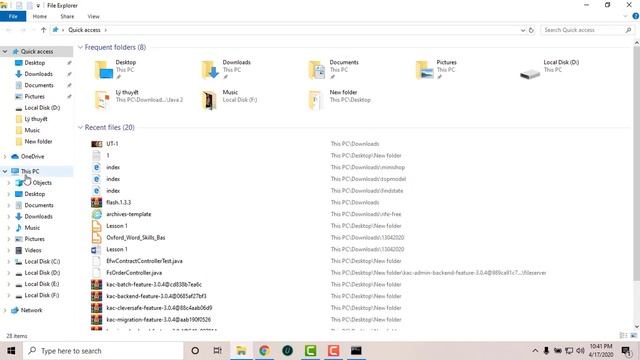Click the Lý thuyết folder icon in Frequent folders
Image resolution: width=640 pixels, height=360 pixels.
tap(103, 100)
